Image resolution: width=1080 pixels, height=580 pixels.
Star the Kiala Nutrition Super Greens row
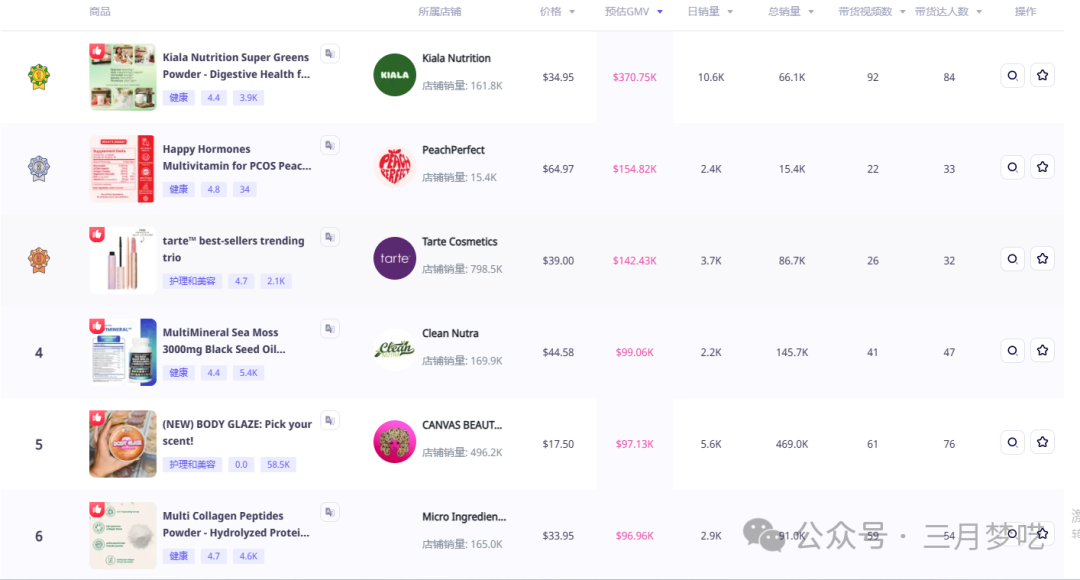pos(1042,76)
